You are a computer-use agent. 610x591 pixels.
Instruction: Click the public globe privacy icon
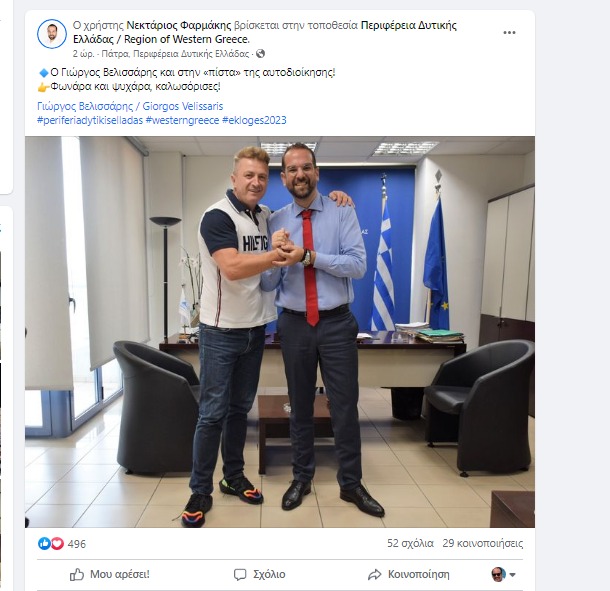[x=260, y=53]
